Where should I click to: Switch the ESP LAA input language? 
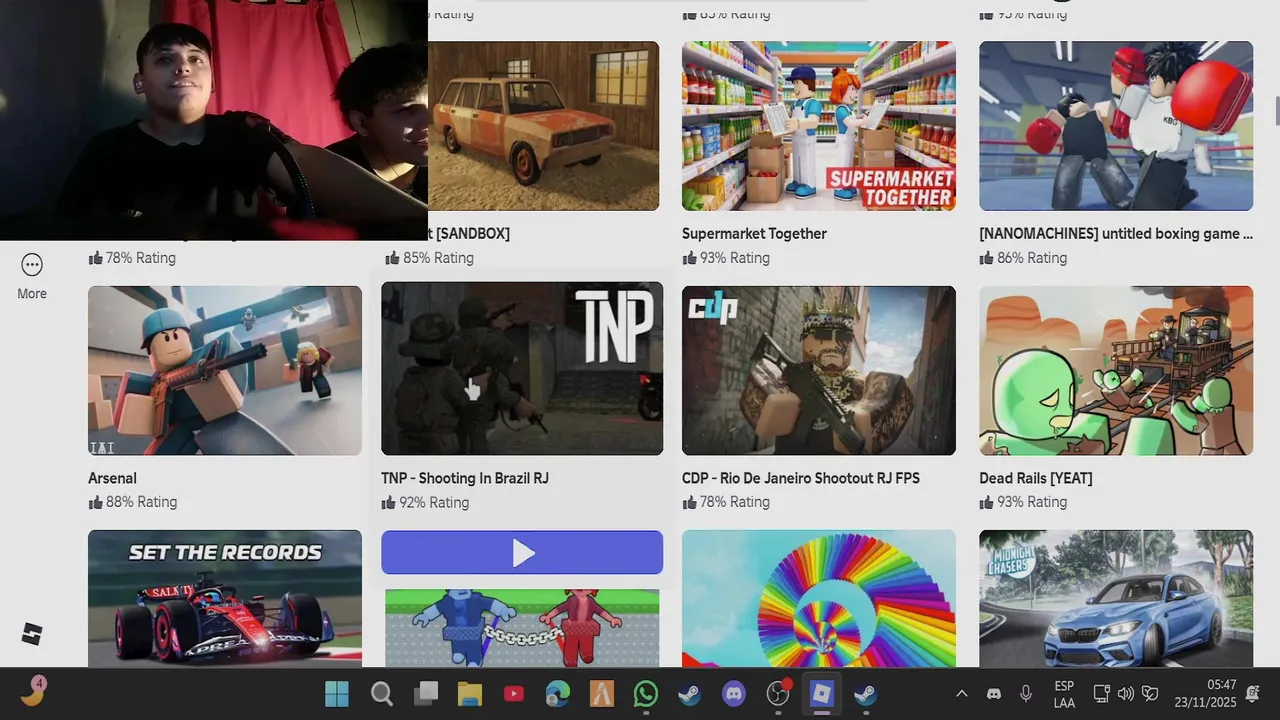(x=1064, y=694)
